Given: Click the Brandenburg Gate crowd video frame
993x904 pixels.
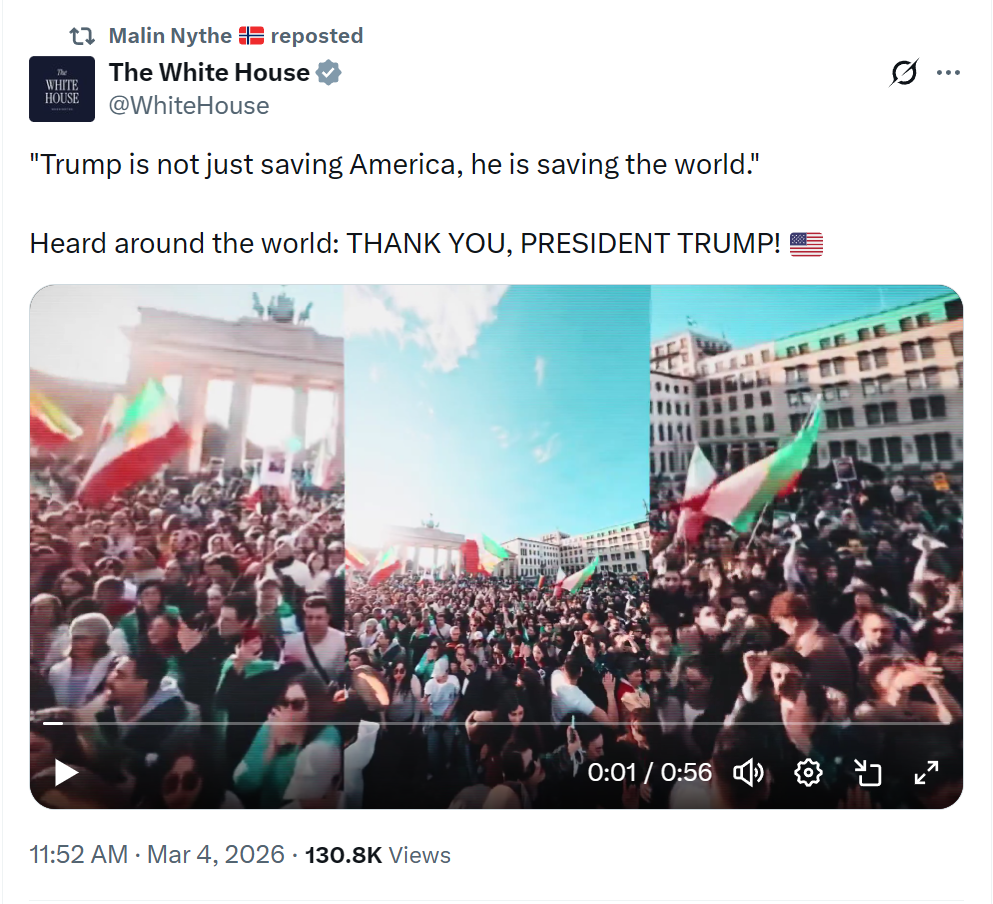Looking at the screenshot, I should pyautogui.click(x=496, y=500).
